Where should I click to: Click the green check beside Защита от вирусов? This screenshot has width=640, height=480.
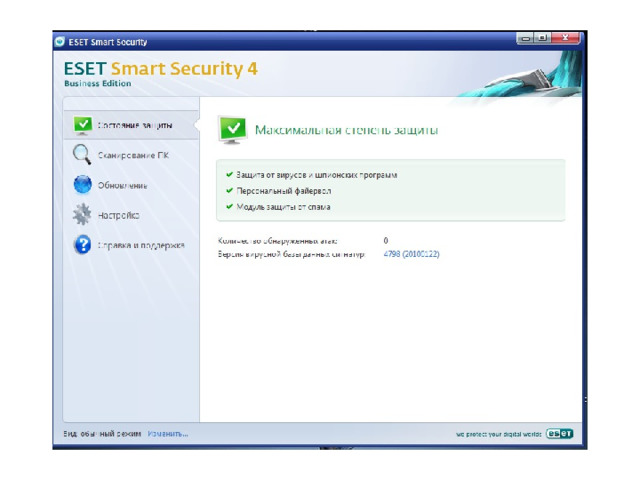[229, 174]
